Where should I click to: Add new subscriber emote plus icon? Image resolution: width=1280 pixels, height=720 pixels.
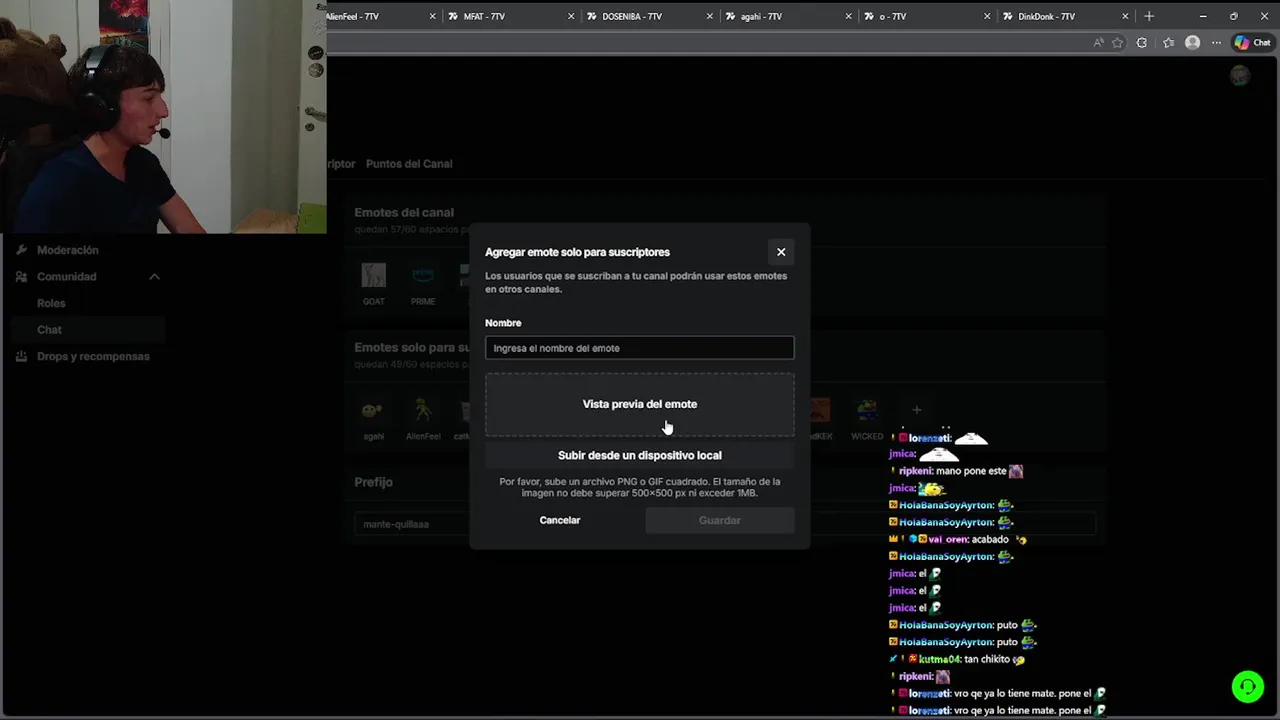coord(916,410)
